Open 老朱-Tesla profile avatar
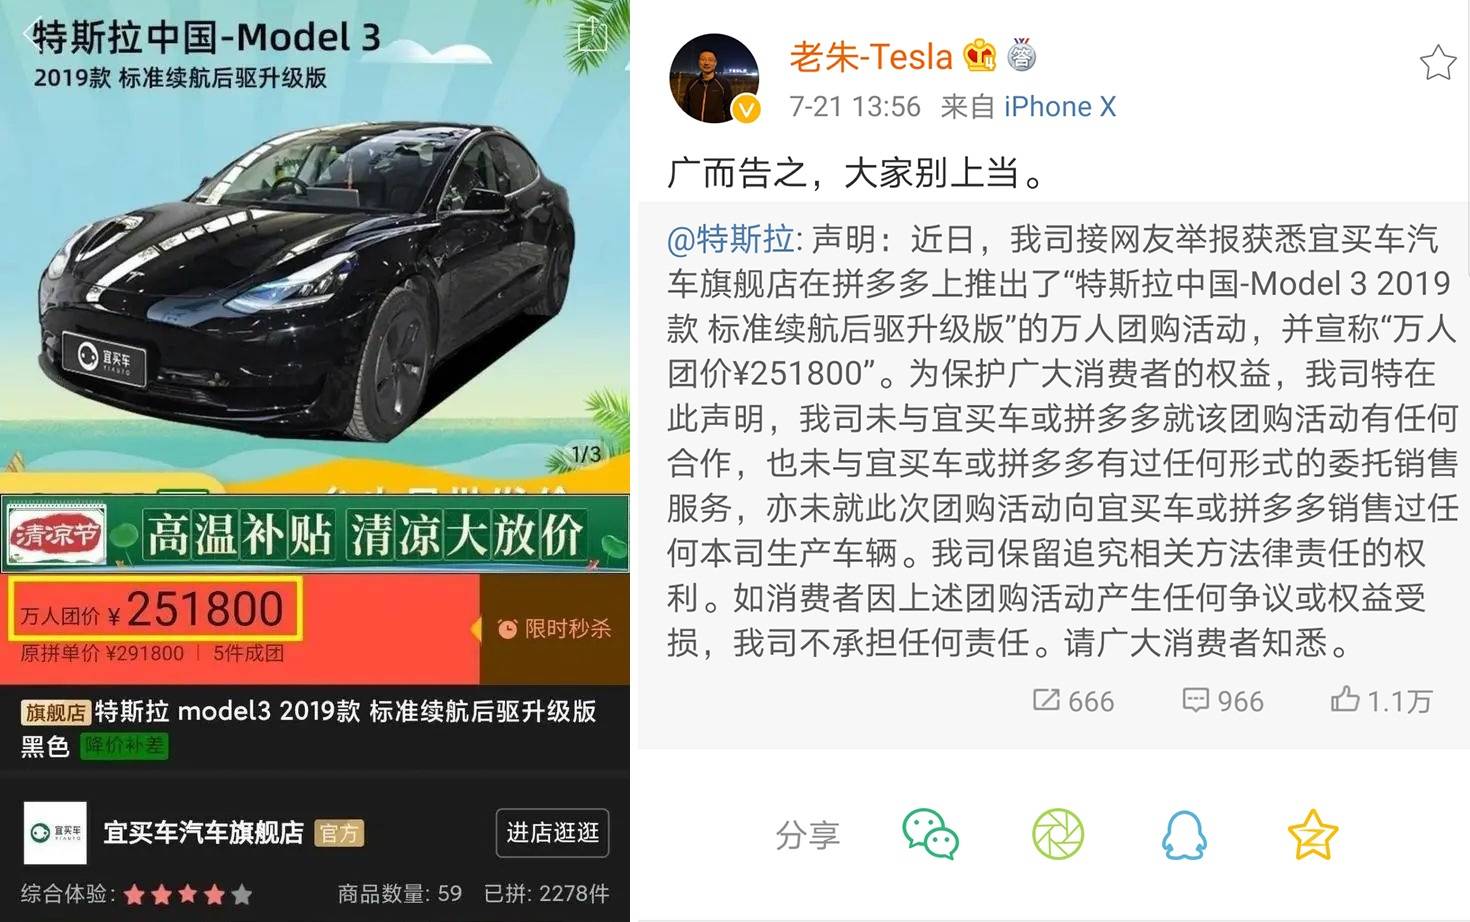The image size is (1470, 922). [x=714, y=78]
